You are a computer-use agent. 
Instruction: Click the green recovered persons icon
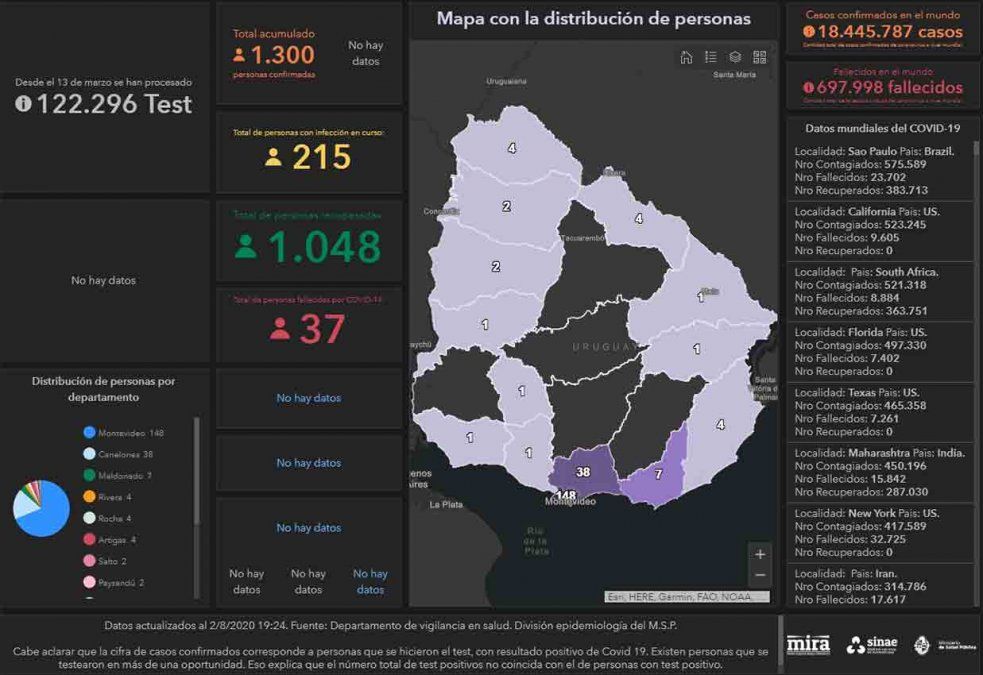[x=246, y=247]
